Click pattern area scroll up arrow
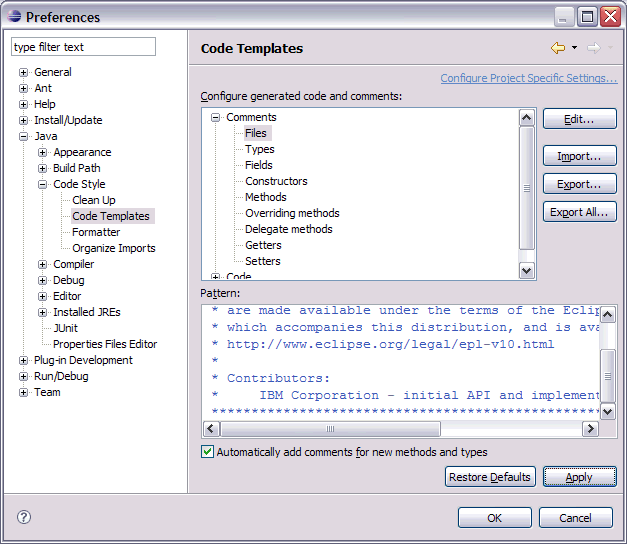Viewport: 627px width, 544px height. (x=608, y=315)
